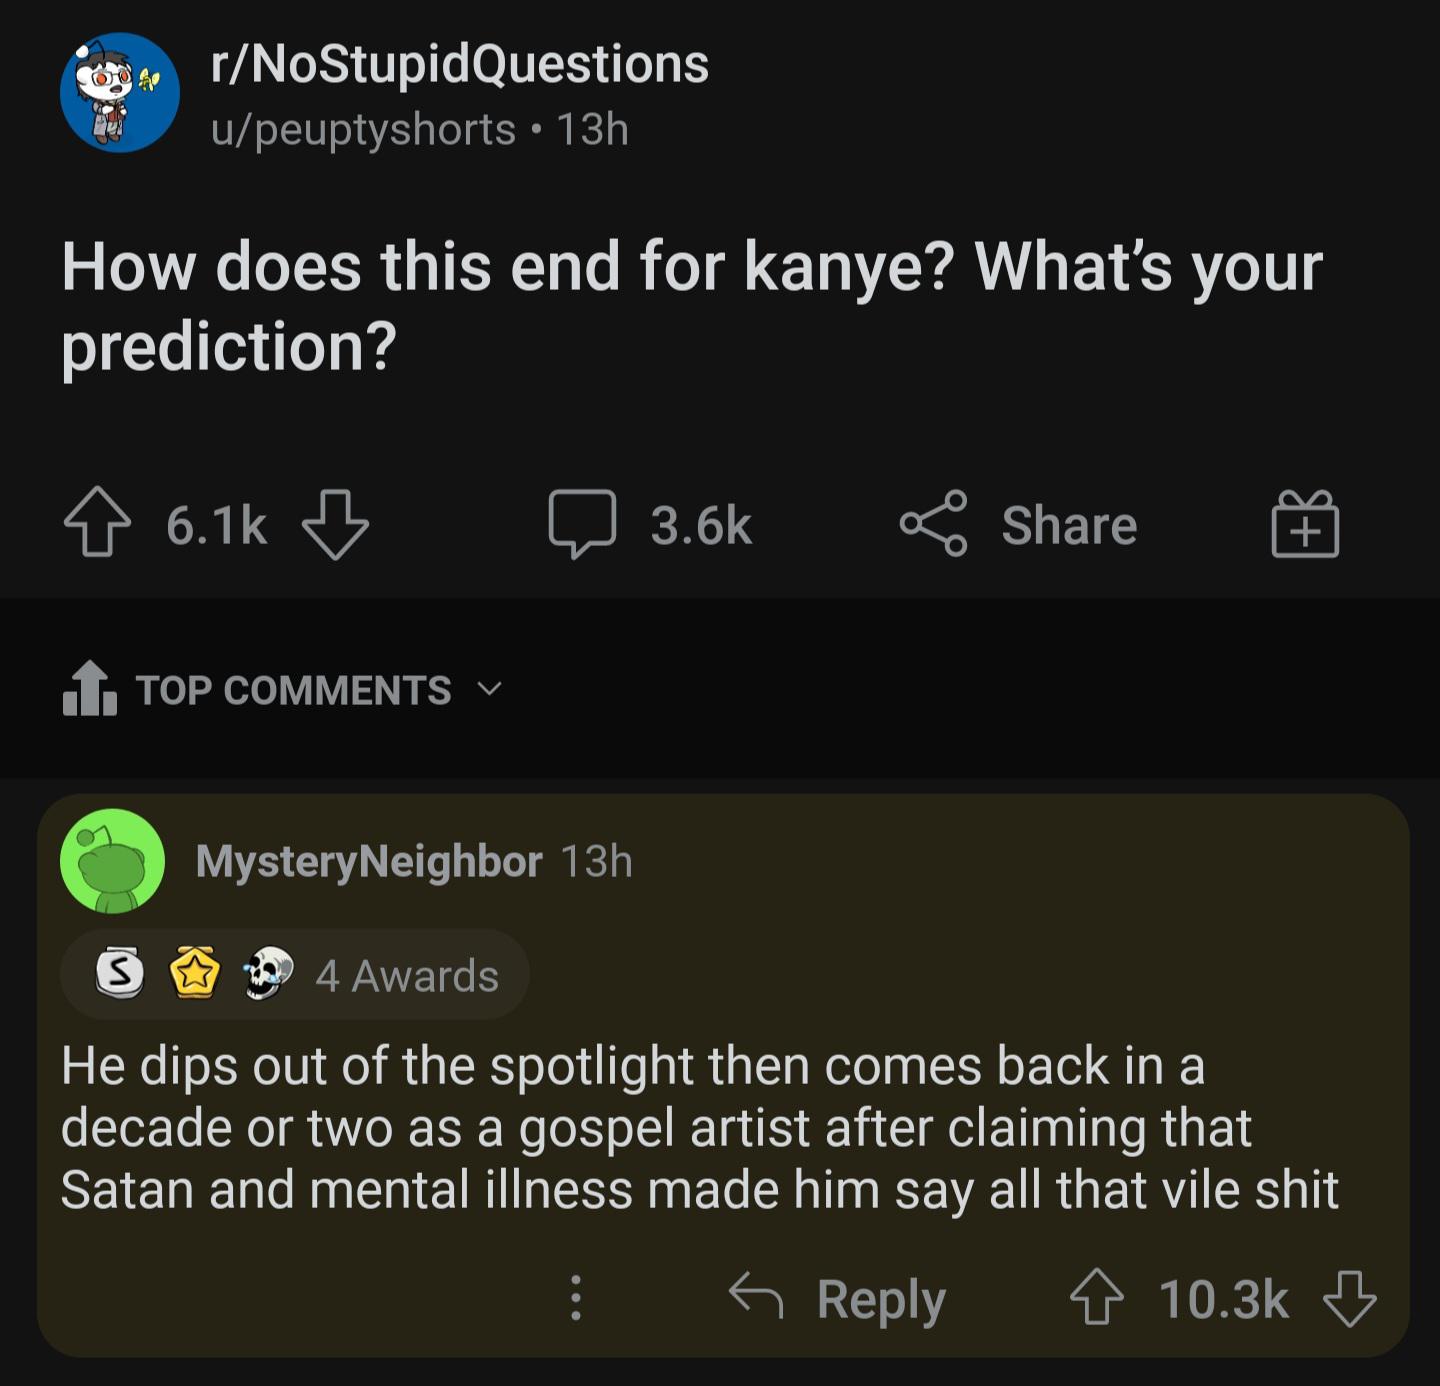The width and height of the screenshot is (1440, 1386).
Task: Tap the share icon on the post
Action: 933,523
